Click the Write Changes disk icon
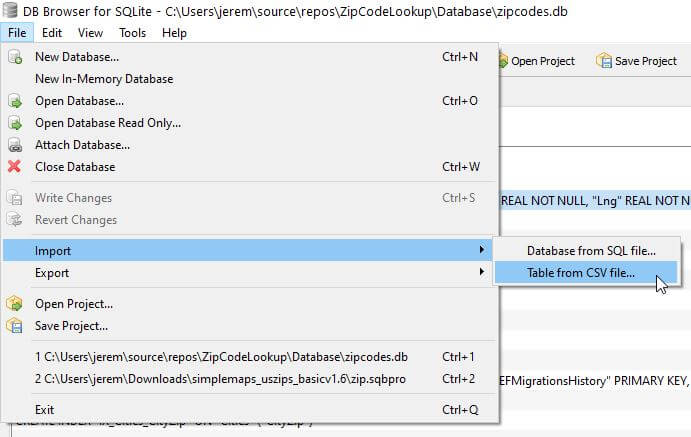This screenshot has height=437, width=691. point(15,198)
